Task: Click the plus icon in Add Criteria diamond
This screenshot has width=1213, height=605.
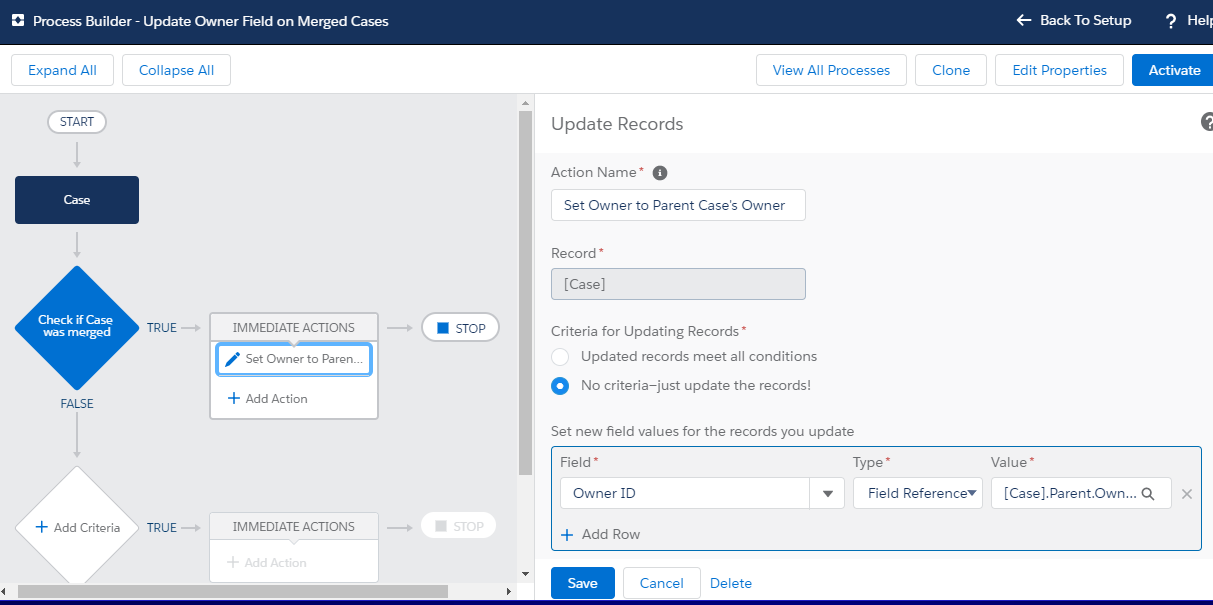Action: (41, 528)
